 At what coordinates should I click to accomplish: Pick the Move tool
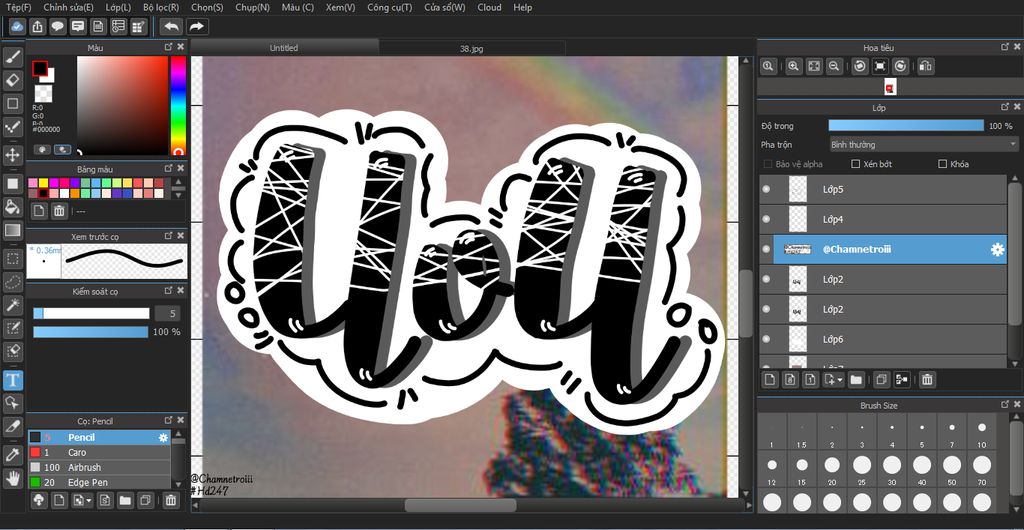coord(12,155)
